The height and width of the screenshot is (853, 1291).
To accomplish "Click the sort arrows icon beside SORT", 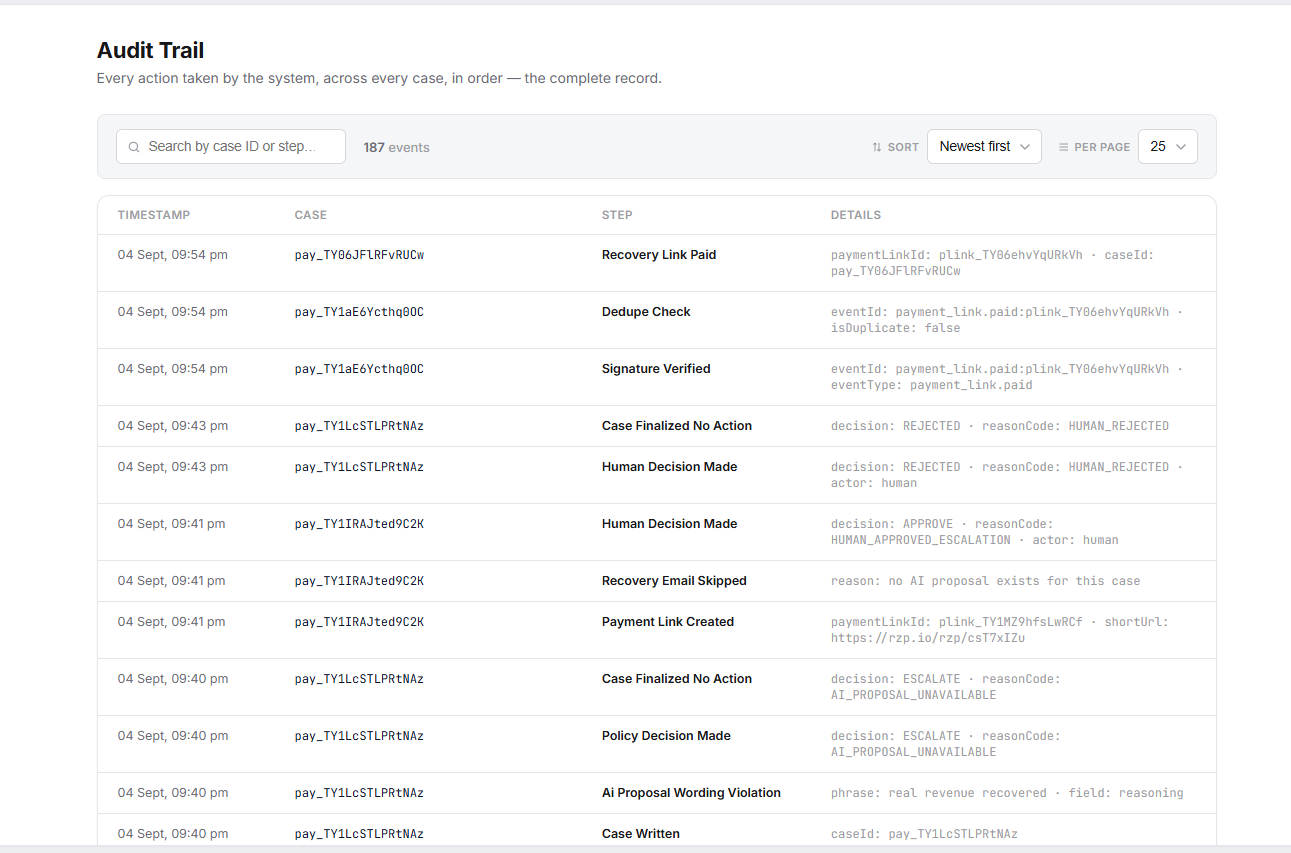I will click(x=877, y=147).
